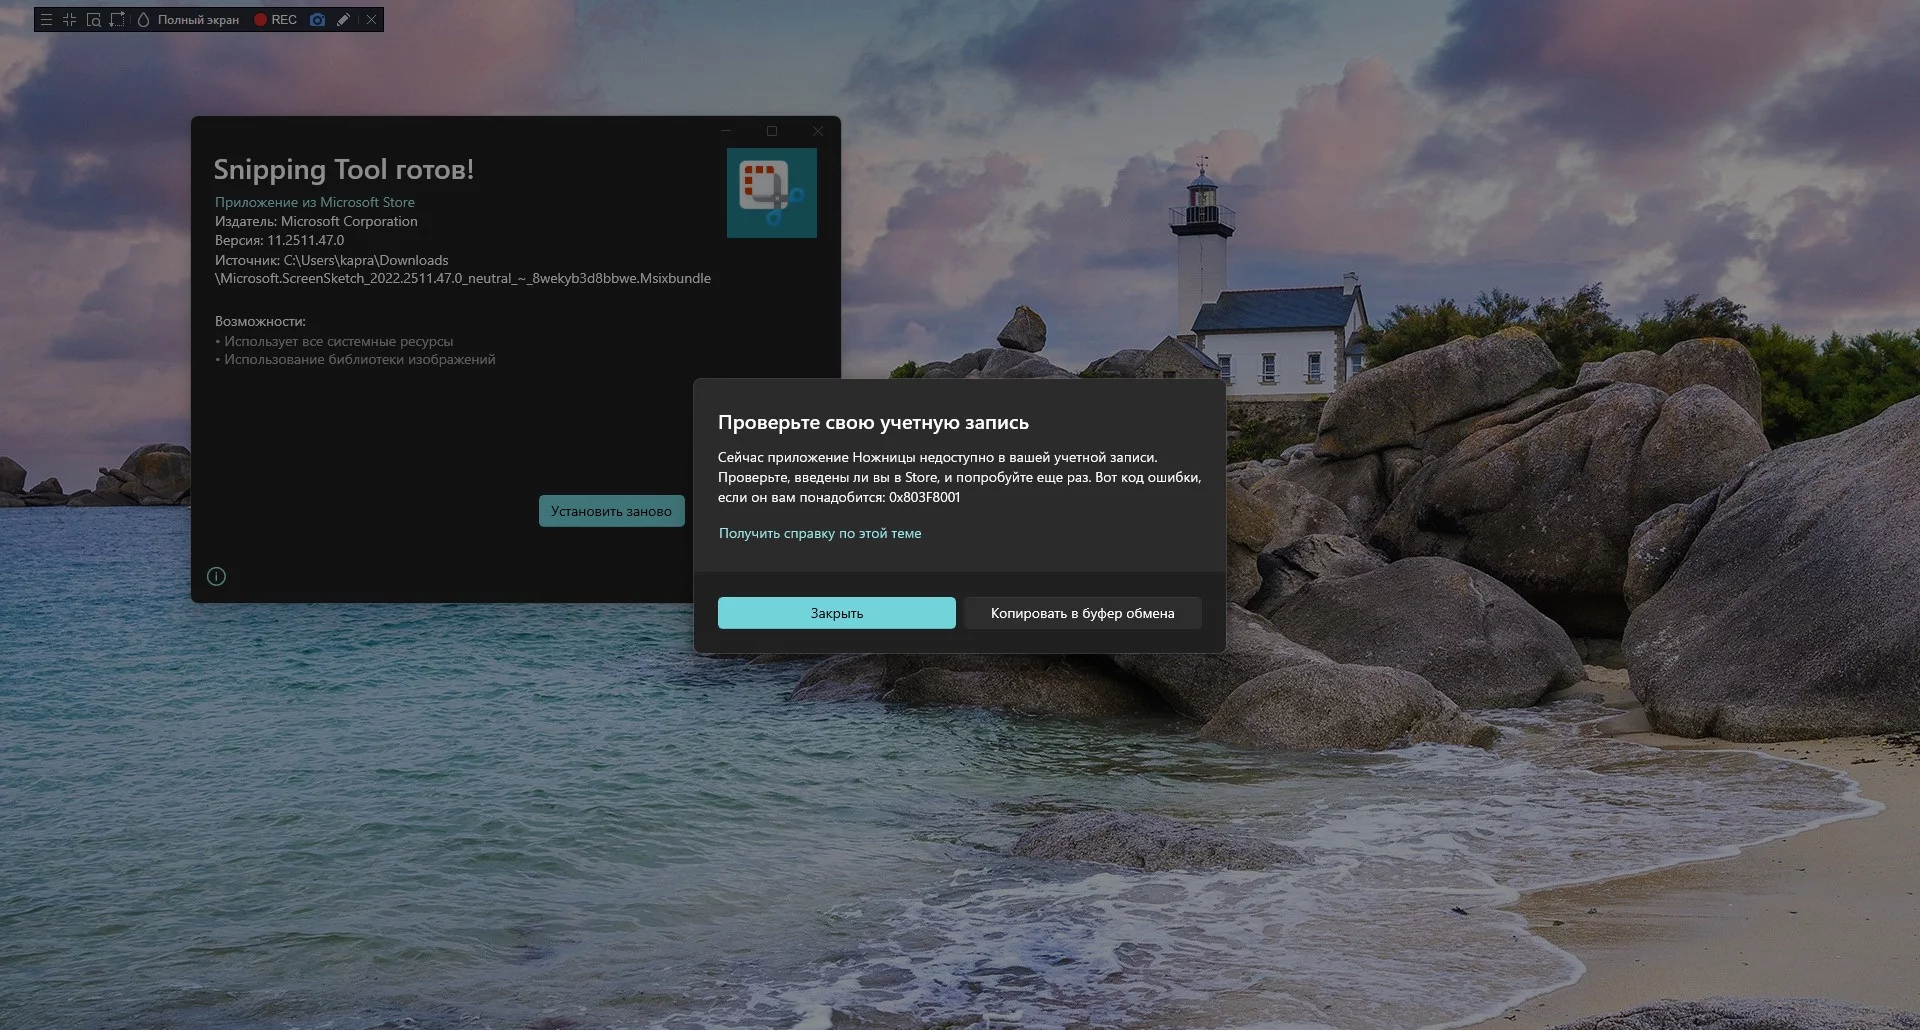
Task: Click the info circle icon in installer
Action: pos(216,576)
